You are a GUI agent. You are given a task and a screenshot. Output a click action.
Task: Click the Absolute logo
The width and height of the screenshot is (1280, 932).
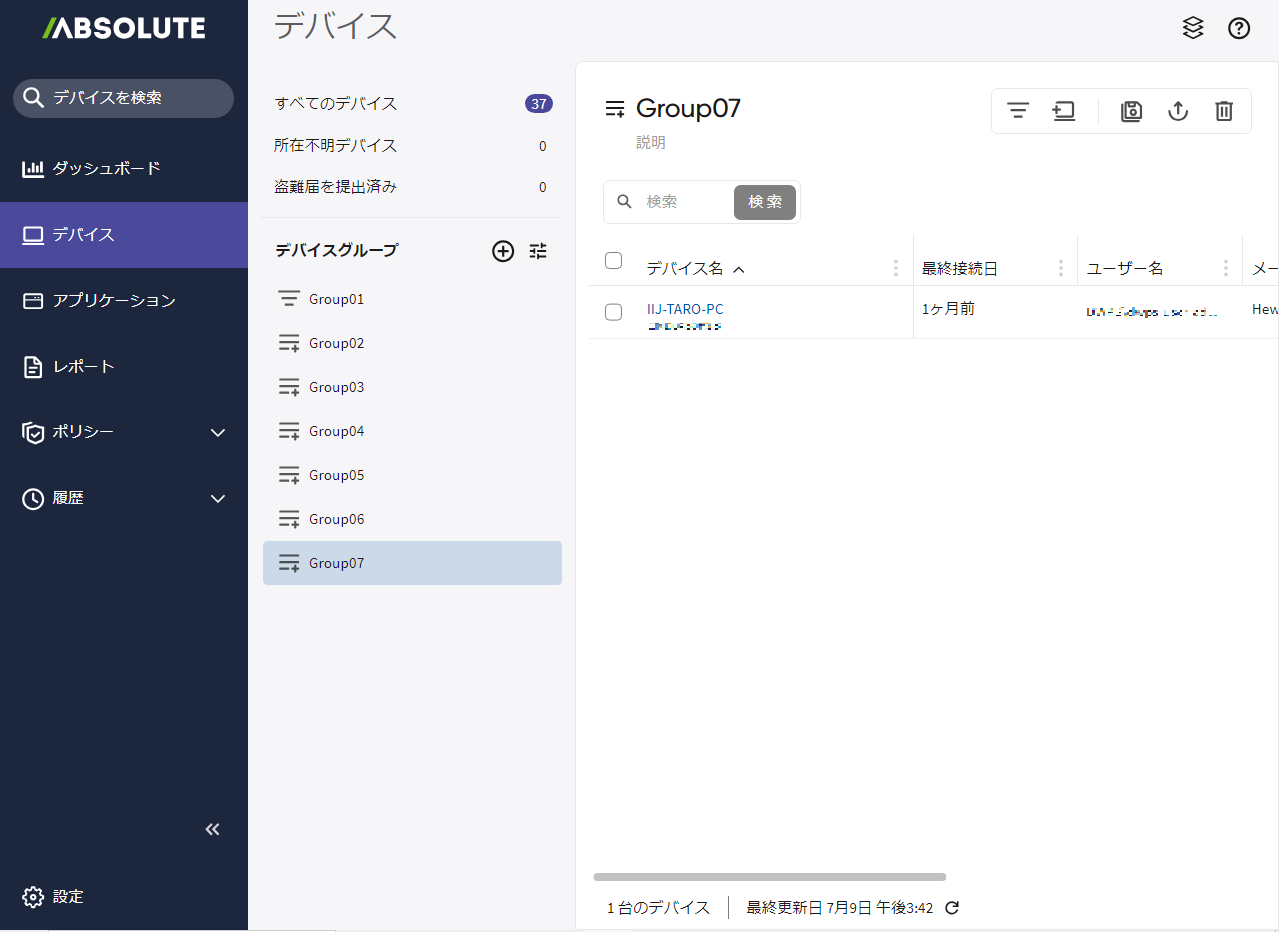coord(124,28)
